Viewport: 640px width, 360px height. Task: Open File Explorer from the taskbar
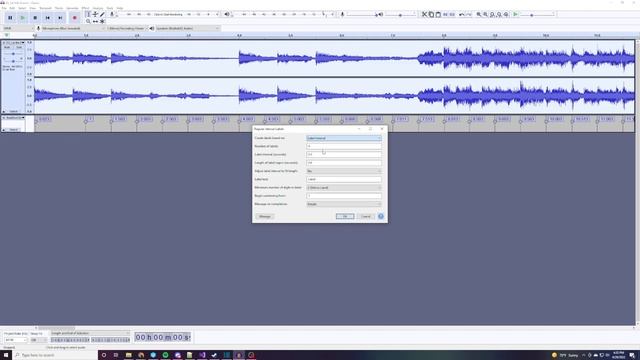coord(129,355)
